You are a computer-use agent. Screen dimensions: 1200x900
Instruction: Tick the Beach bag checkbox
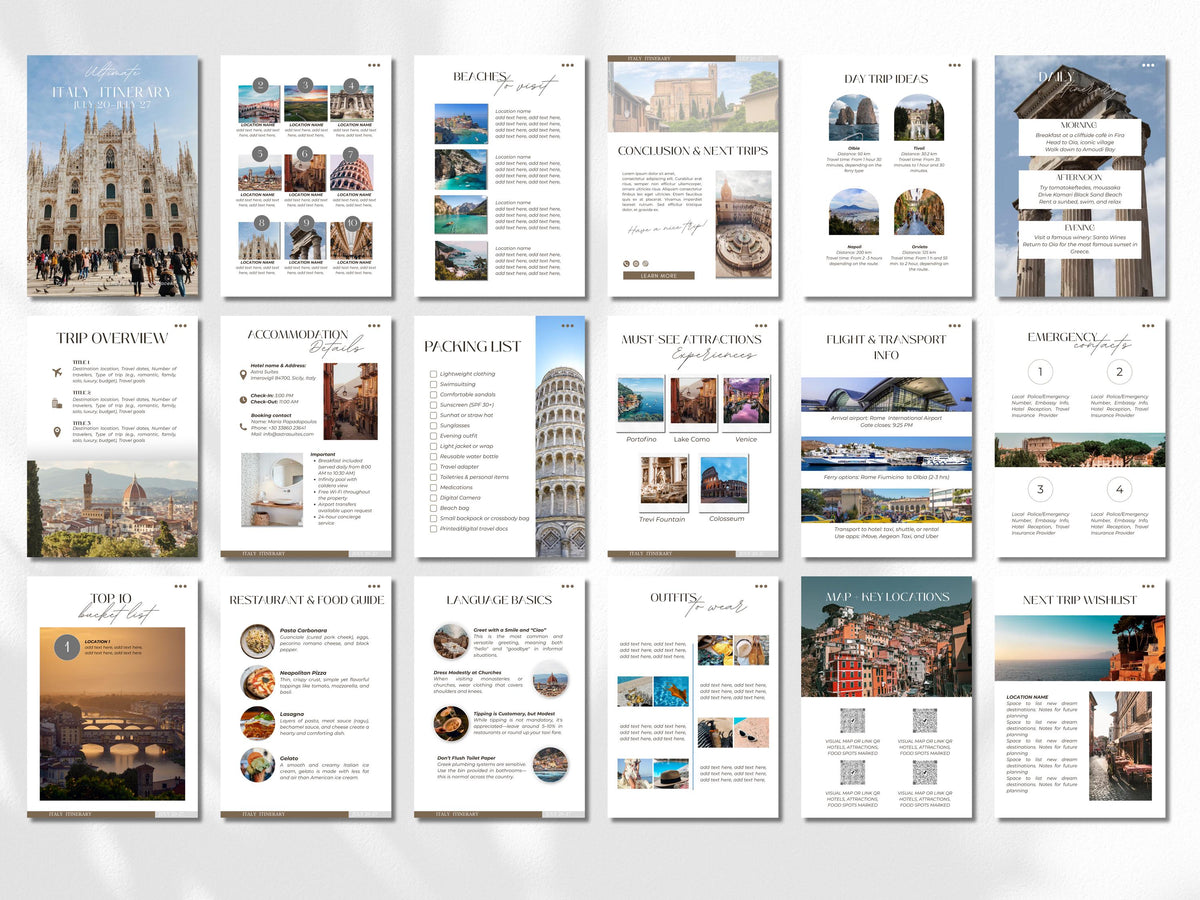[x=433, y=508]
